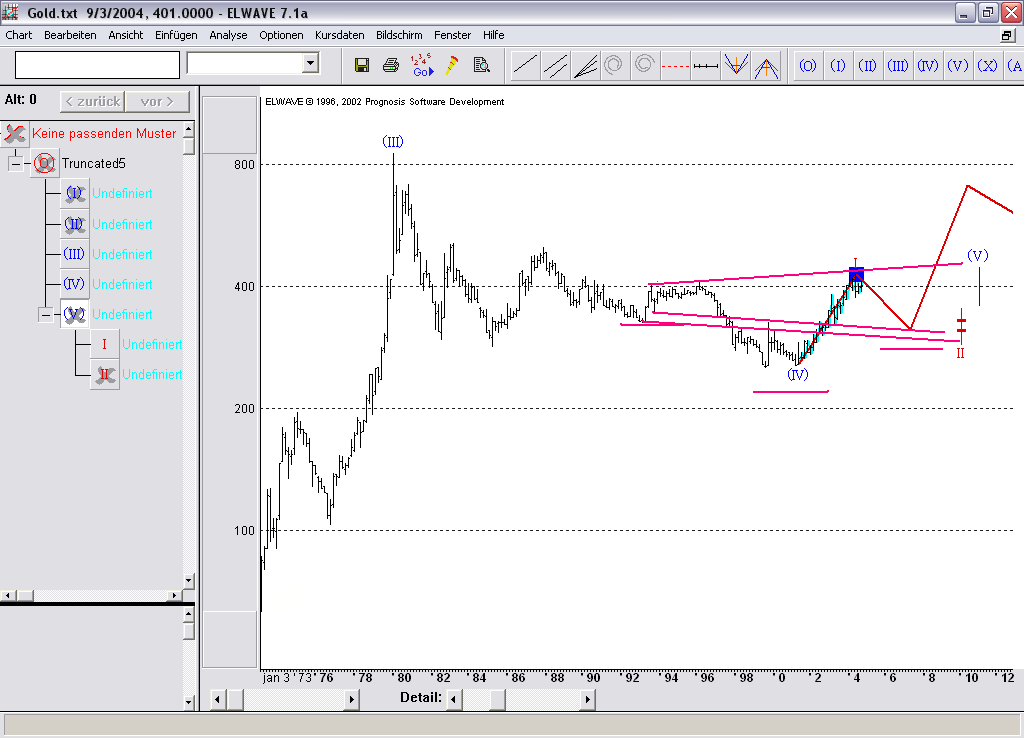The height and width of the screenshot is (738, 1024).
Task: Select the red dashed horizontal line tool
Action: click(676, 66)
